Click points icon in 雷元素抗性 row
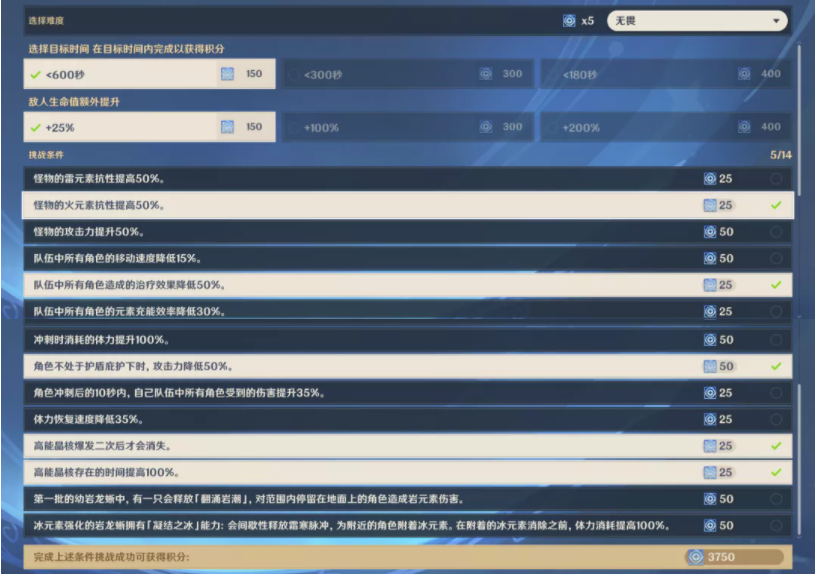The height and width of the screenshot is (574, 815). [x=710, y=179]
